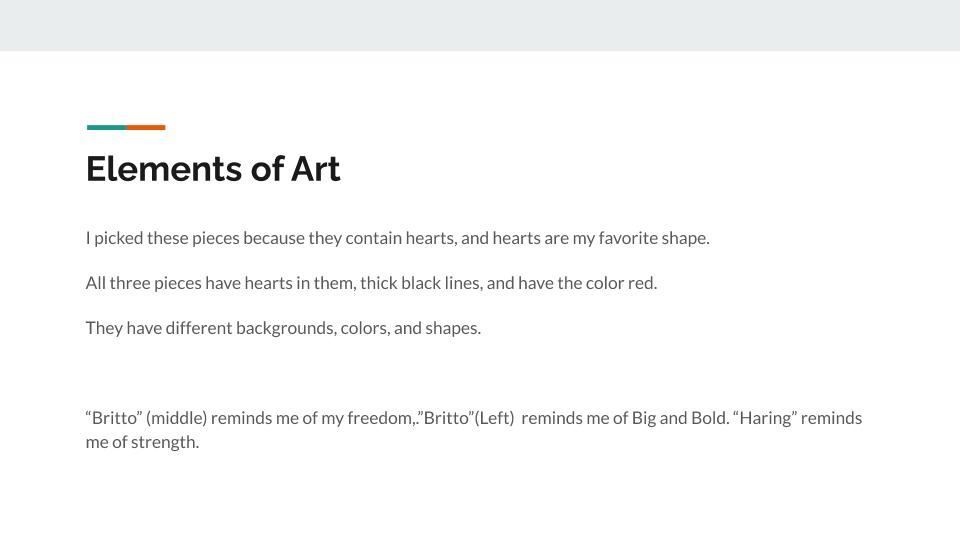The image size is (960, 540).
Task: Click the orange accent line segment
Action: click(x=146, y=127)
